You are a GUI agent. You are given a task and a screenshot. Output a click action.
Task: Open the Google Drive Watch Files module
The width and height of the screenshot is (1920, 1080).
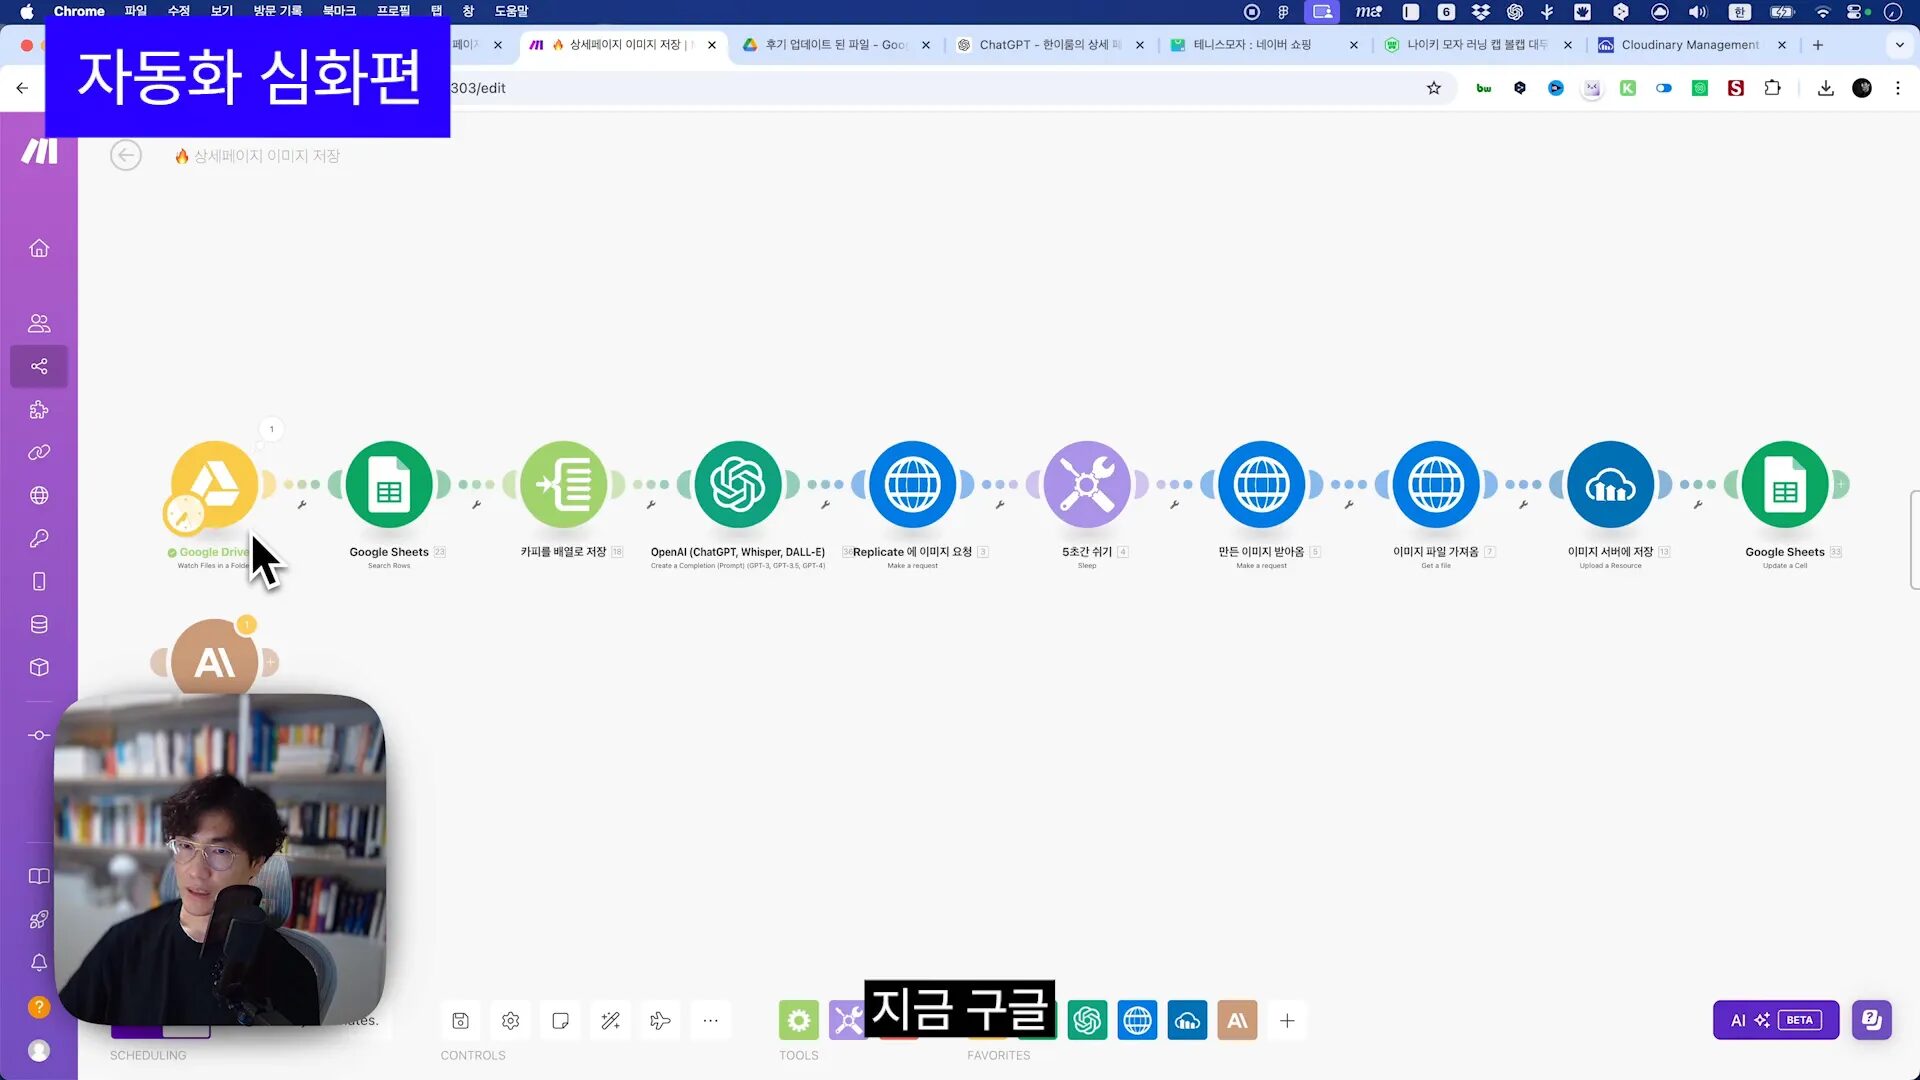click(x=214, y=484)
